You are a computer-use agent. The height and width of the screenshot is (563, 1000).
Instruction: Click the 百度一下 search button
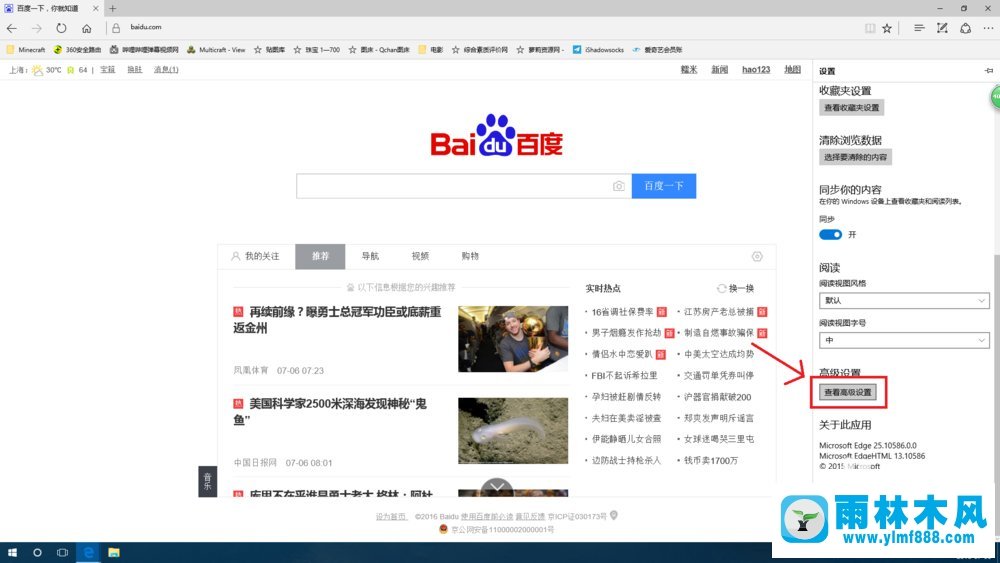click(663, 186)
